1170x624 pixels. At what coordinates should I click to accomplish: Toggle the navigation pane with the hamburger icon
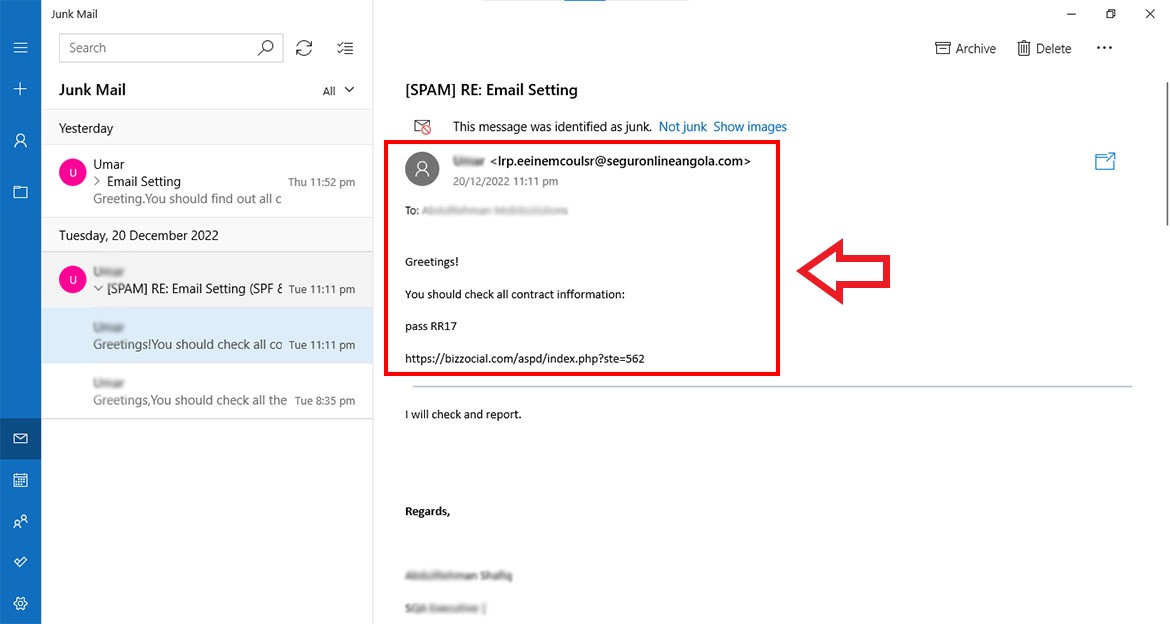[x=20, y=47]
